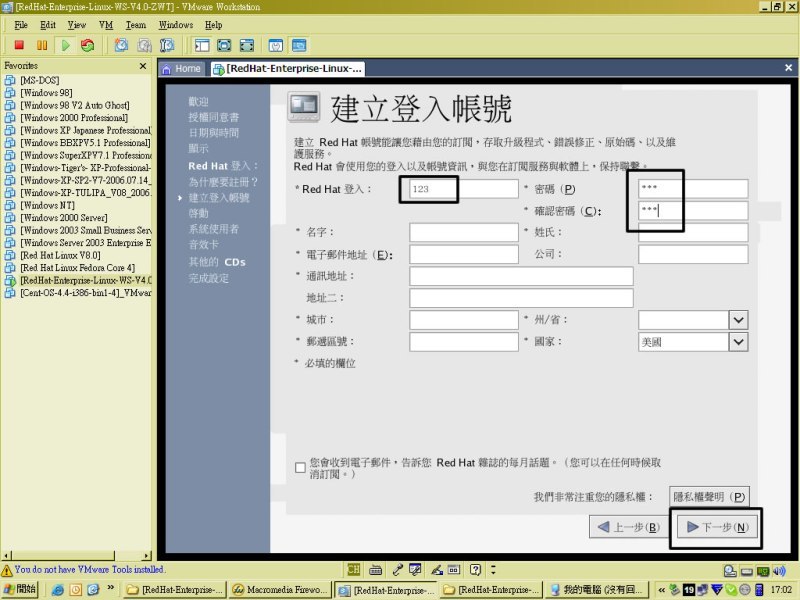The width and height of the screenshot is (800, 600).
Task: Select [Windows NT] in Favorites list
Action: [40, 205]
